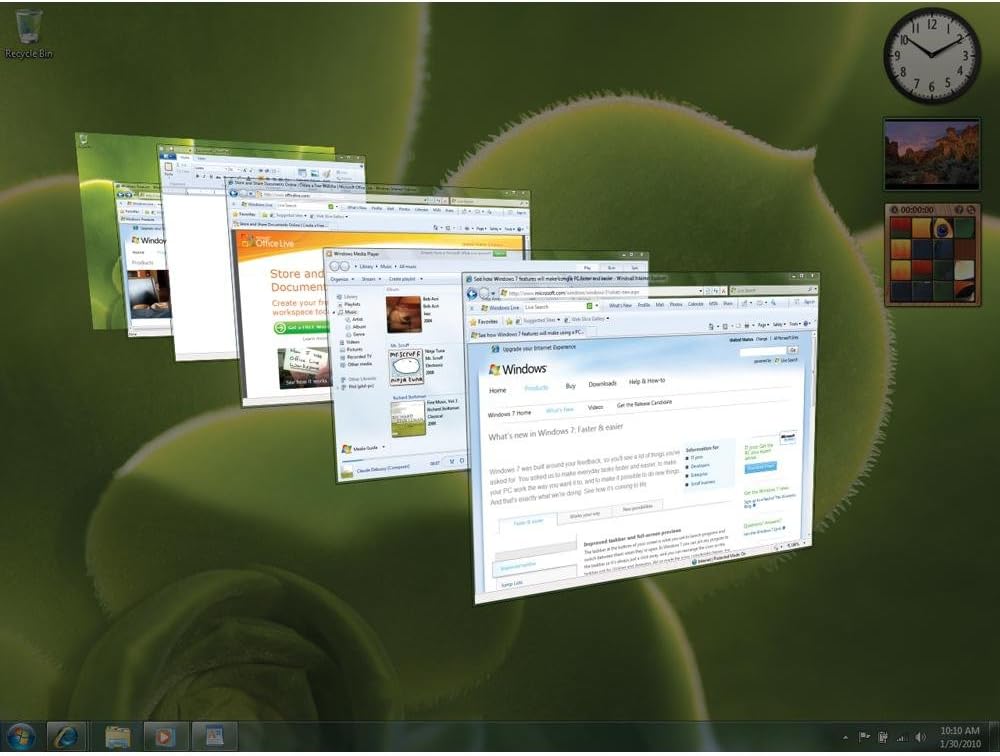
Task: Launch Windows Media Player from the taskbar
Action: click(162, 735)
